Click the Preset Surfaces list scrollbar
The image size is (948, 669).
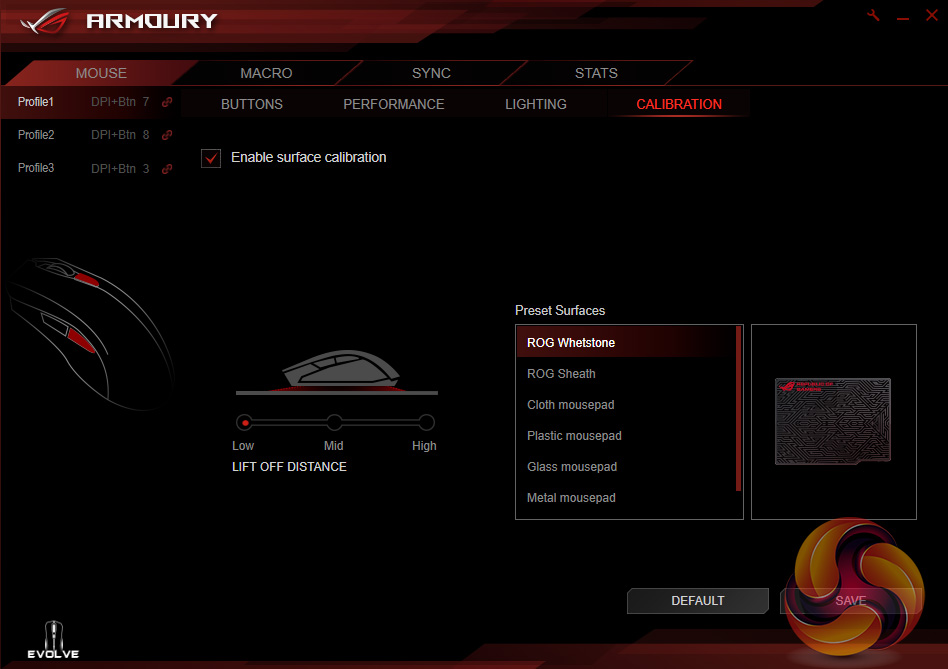tap(738, 409)
